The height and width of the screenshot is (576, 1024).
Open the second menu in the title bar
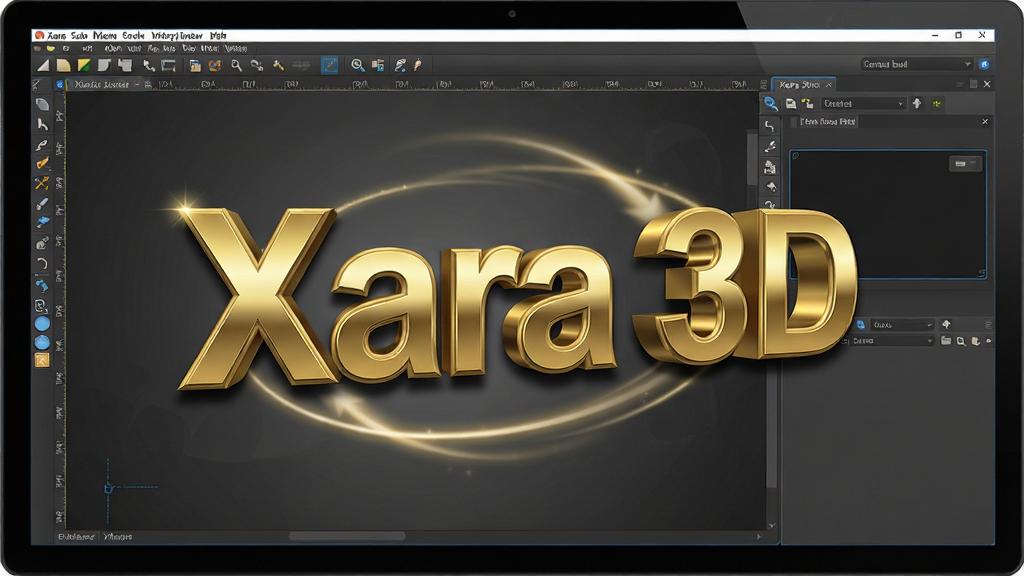[79, 35]
